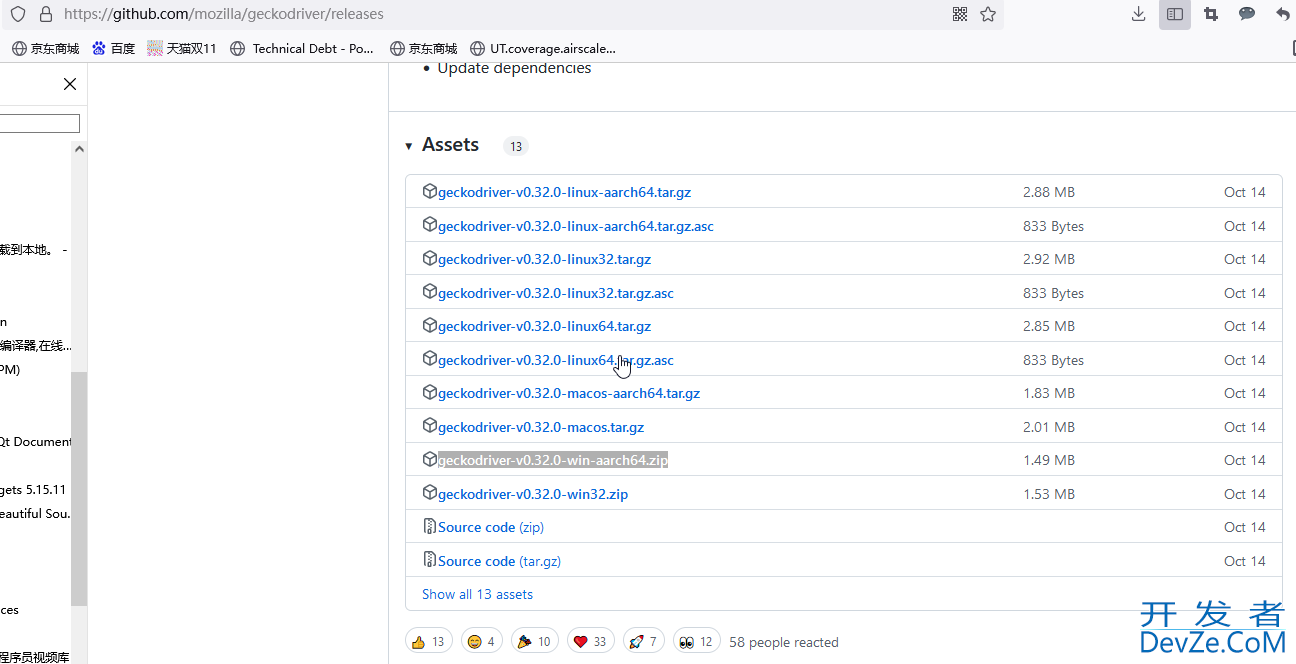The height and width of the screenshot is (664, 1296).
Task: Click the sidebar vertical scrollbar thumb
Action: coord(79,488)
